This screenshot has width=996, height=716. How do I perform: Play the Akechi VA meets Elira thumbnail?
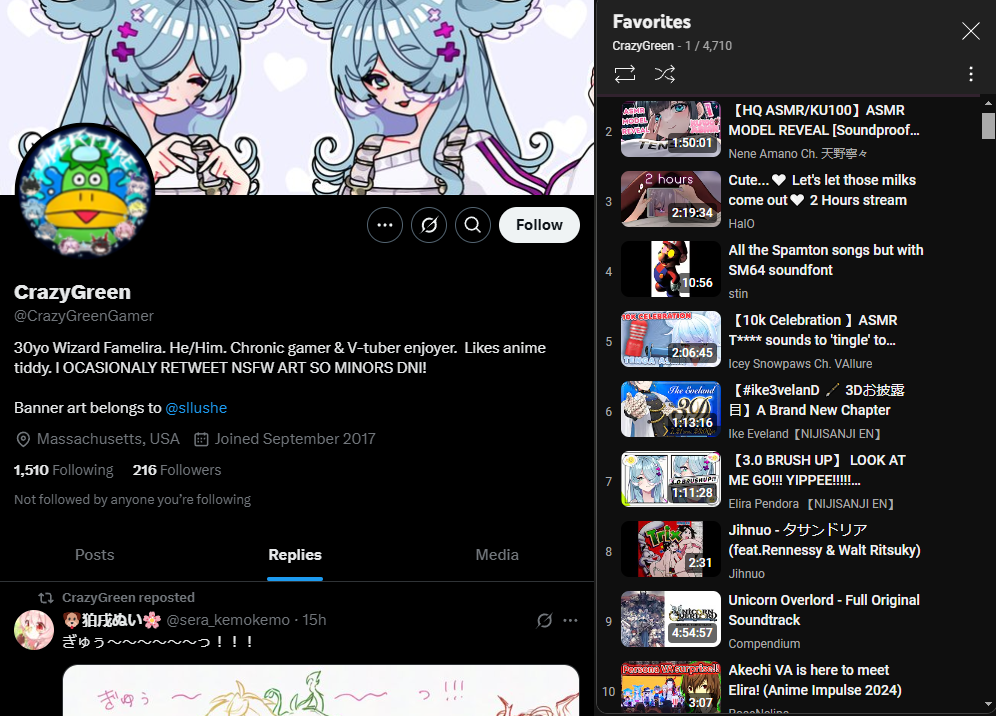tap(671, 689)
